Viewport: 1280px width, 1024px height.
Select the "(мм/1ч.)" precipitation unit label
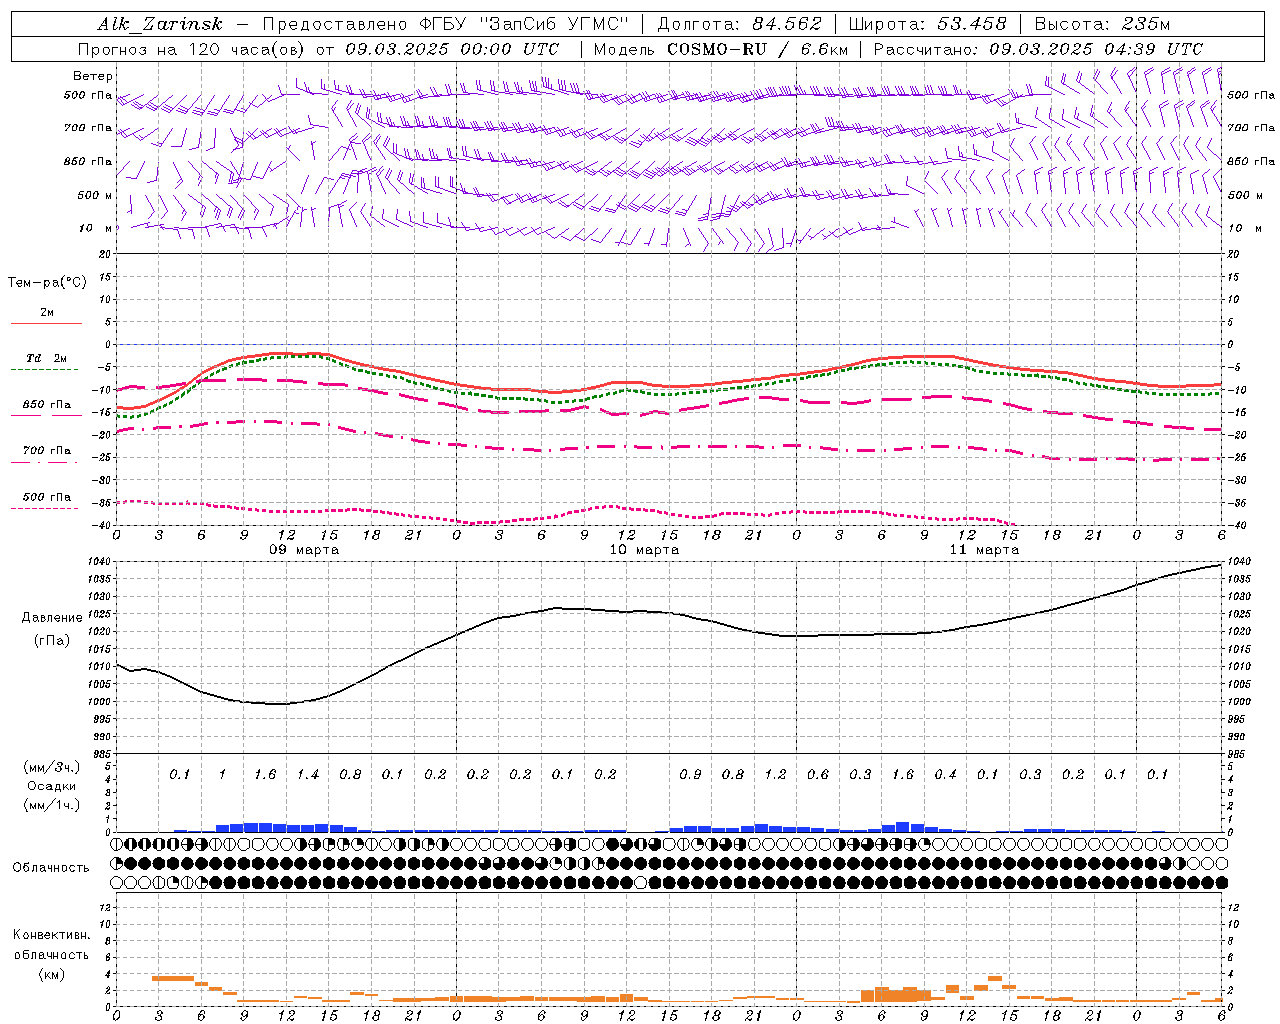(x=53, y=805)
